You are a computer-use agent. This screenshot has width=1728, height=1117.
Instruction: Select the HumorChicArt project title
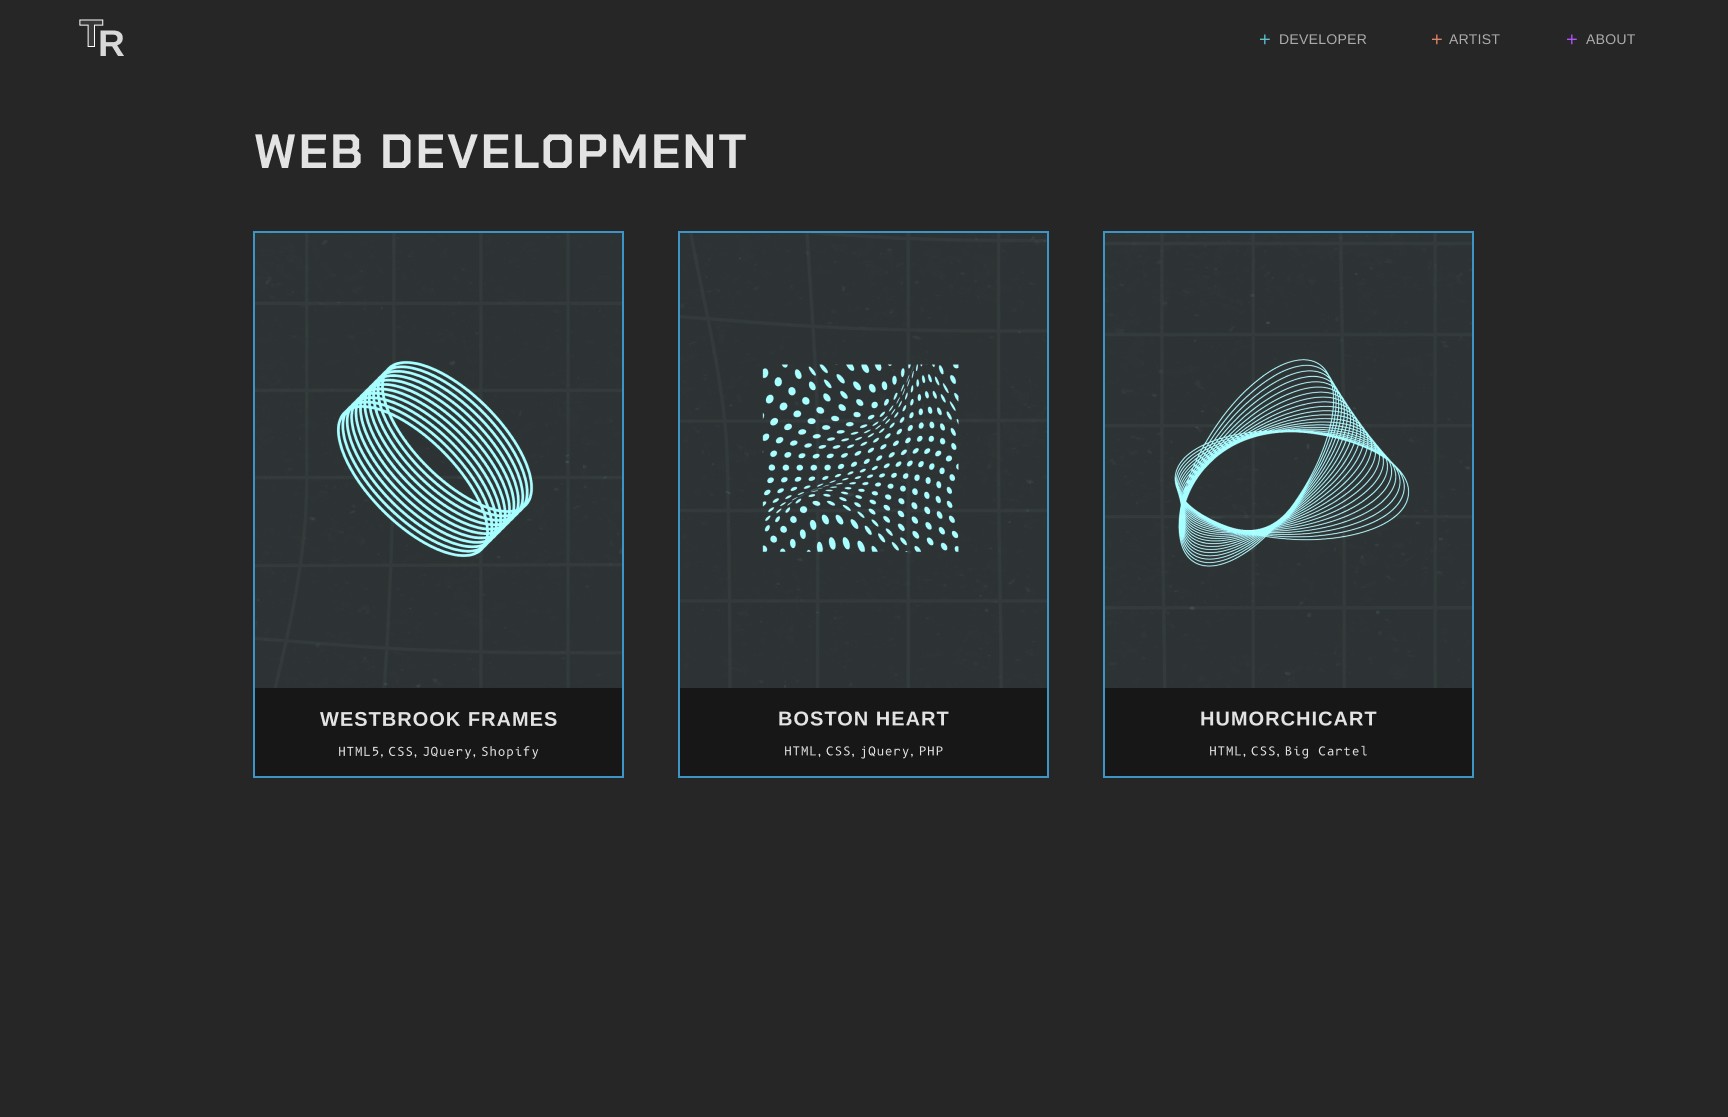click(x=1288, y=719)
